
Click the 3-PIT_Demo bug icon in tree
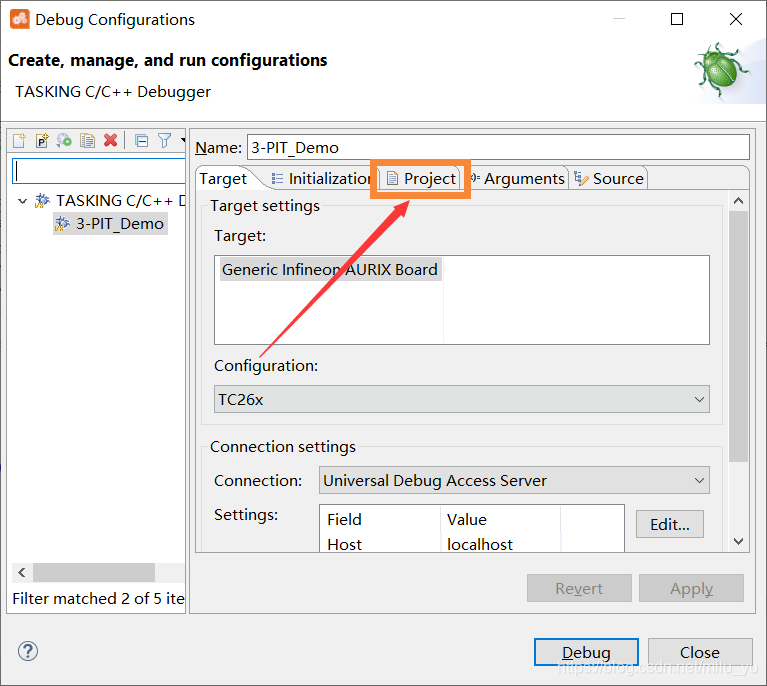pyautogui.click(x=62, y=224)
